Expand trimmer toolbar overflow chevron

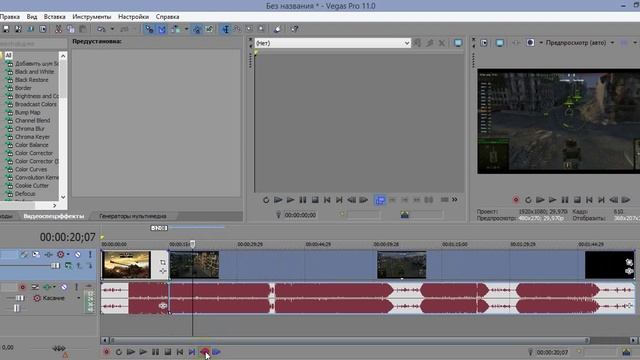click(455, 200)
